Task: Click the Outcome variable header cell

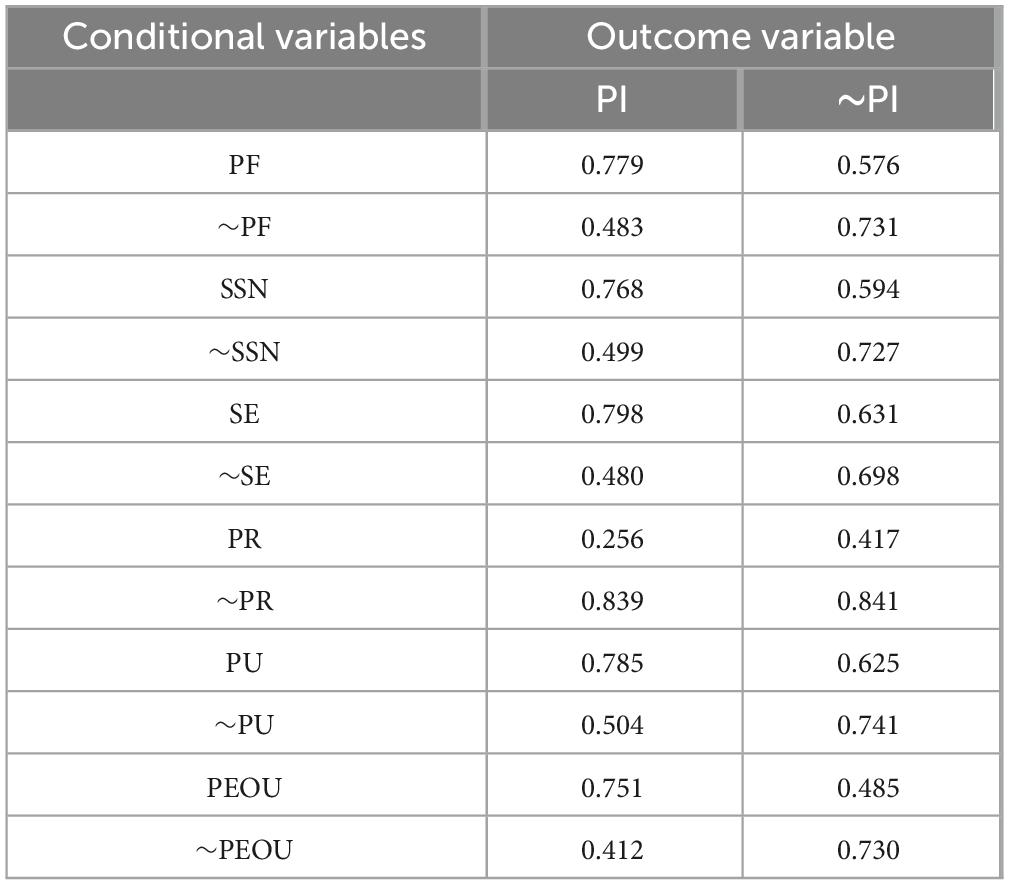Action: [740, 37]
